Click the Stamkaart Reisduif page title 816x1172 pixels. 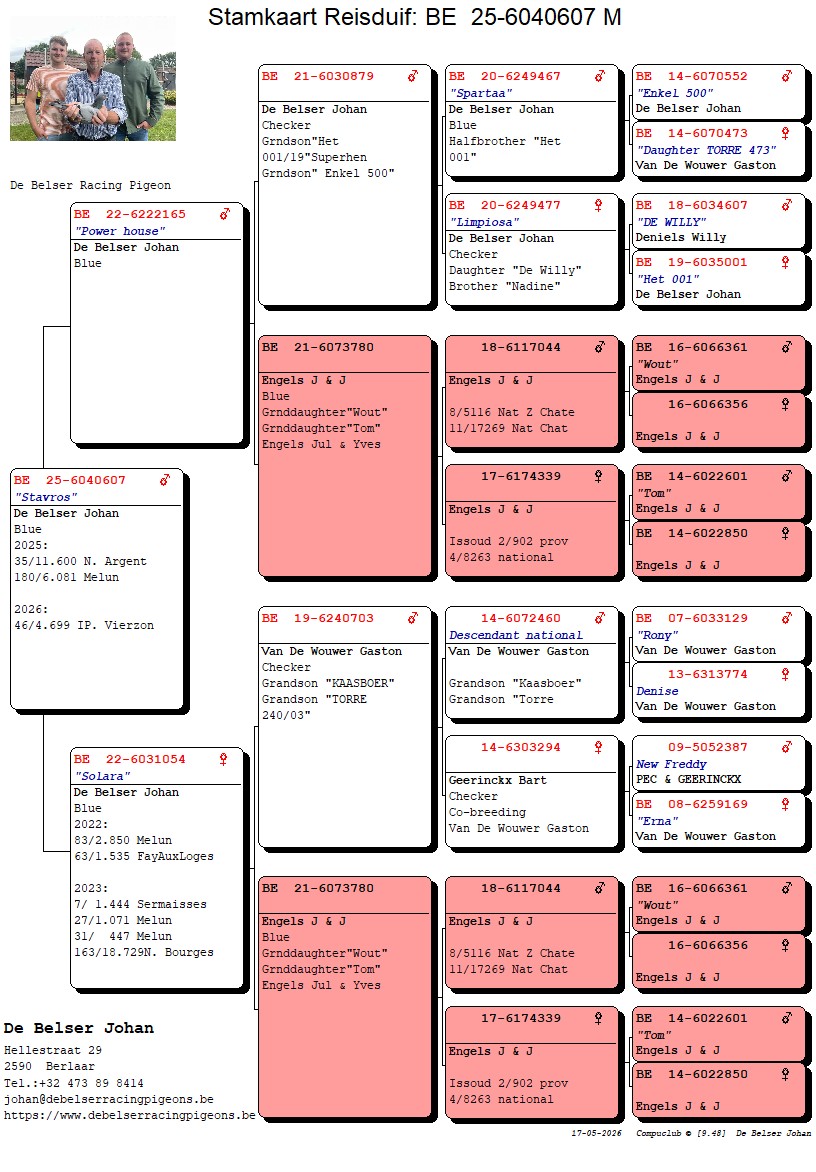pyautogui.click(x=415, y=16)
